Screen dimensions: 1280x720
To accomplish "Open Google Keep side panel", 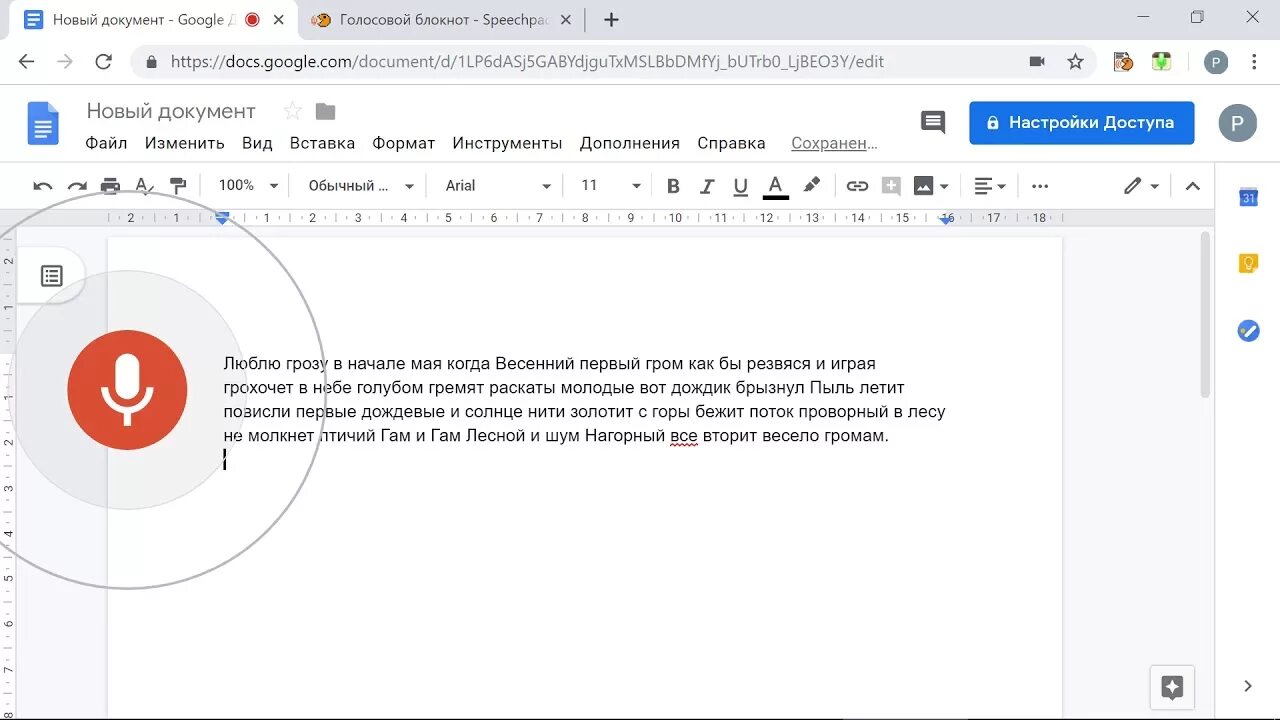I will click(1248, 263).
